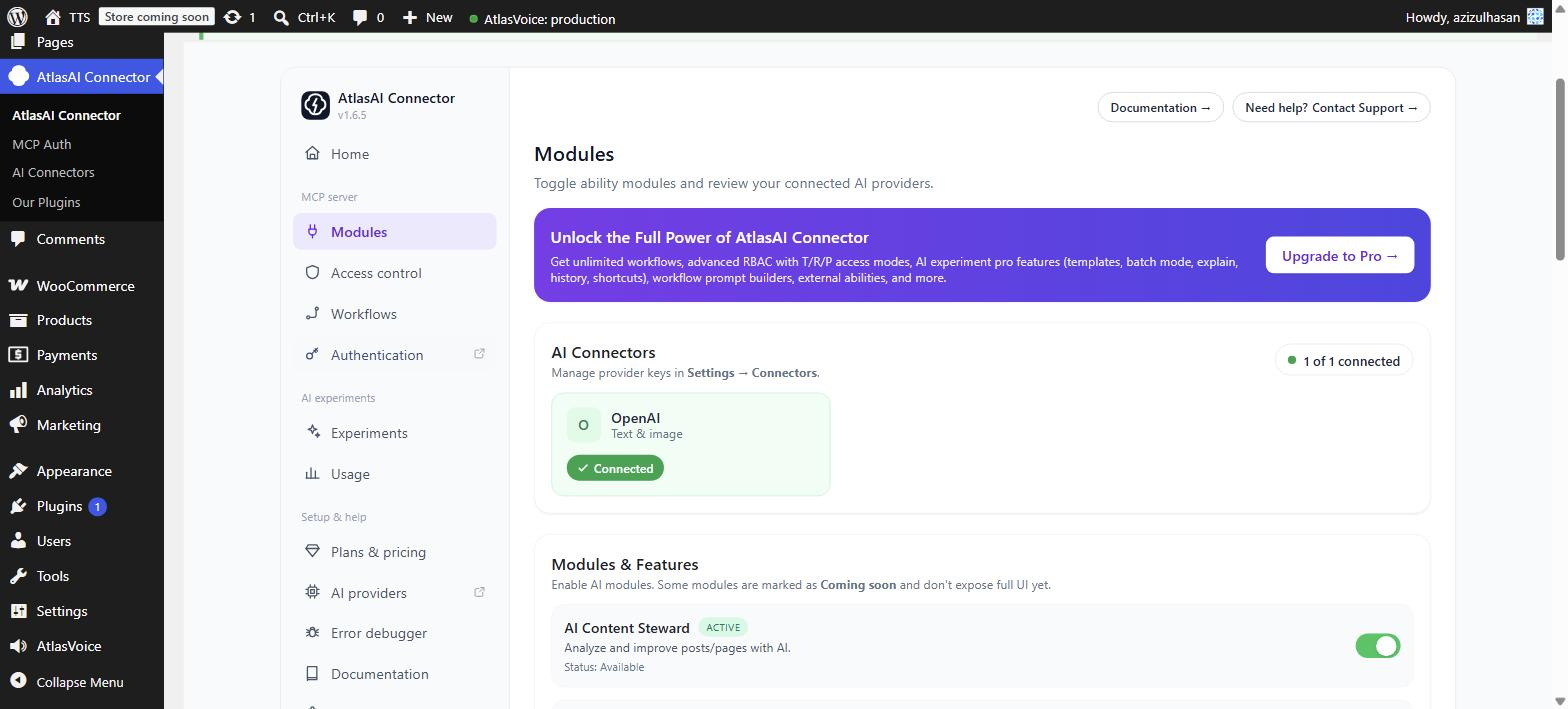This screenshot has width=1568, height=709.
Task: Click the 1 of 1 connected status pill
Action: pos(1344,361)
